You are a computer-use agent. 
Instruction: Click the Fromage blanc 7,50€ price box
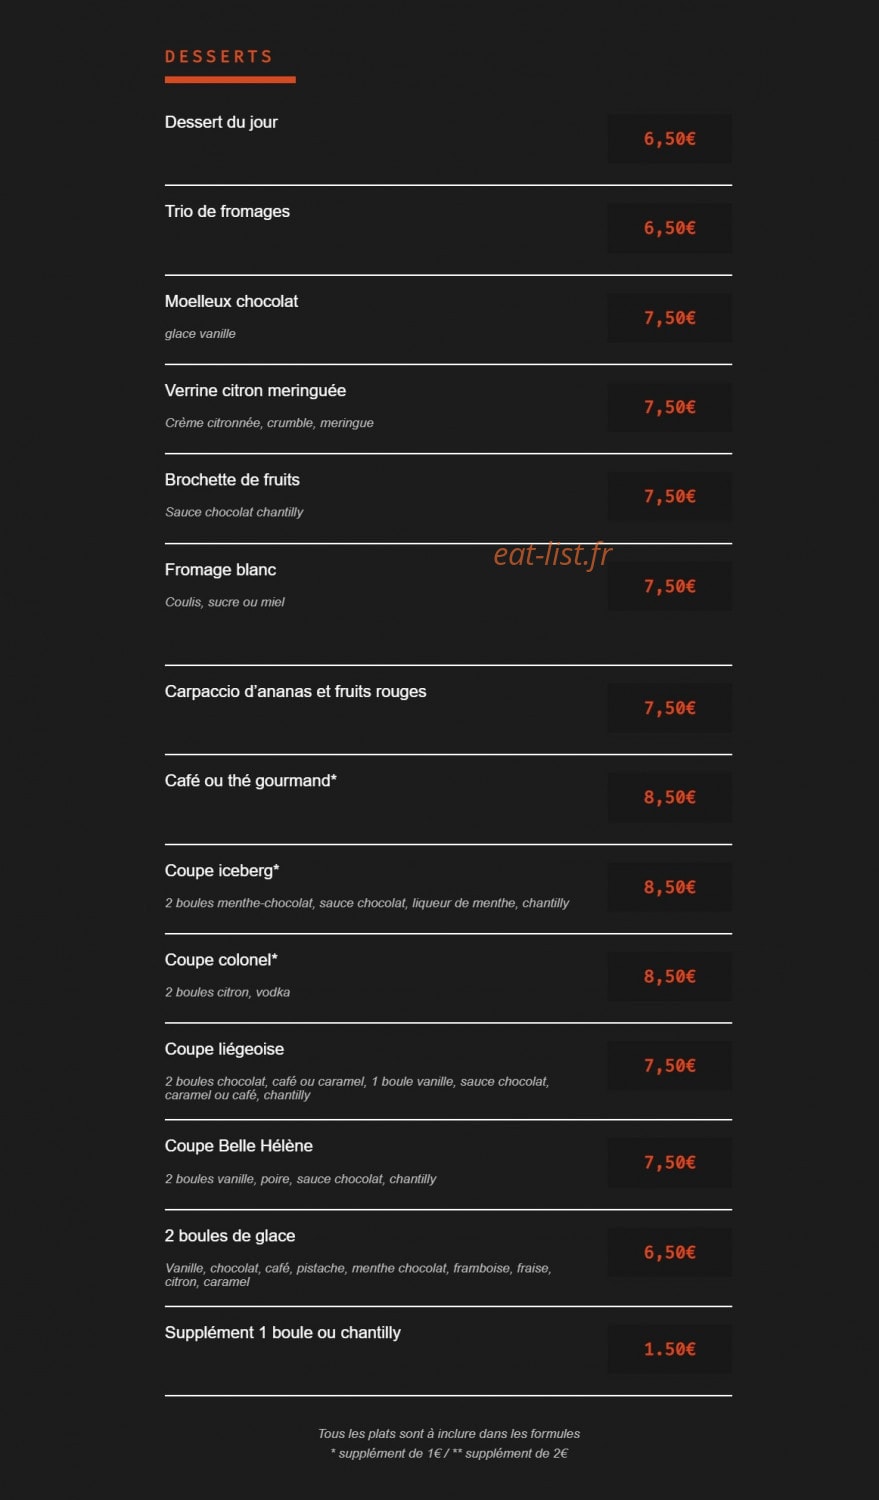click(669, 586)
